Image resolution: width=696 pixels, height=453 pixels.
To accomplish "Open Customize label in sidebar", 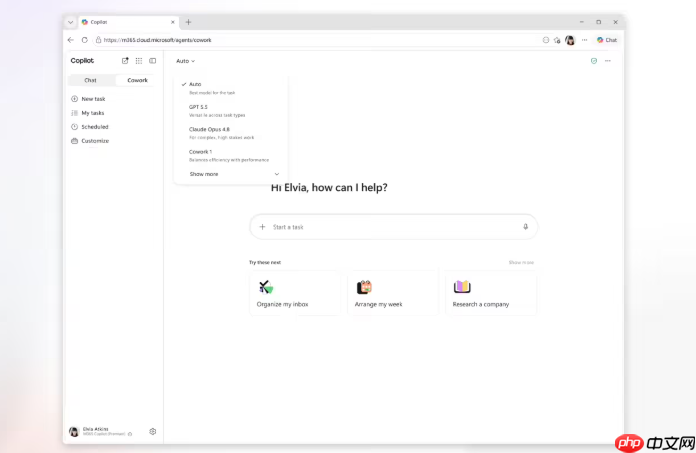I will pos(95,141).
